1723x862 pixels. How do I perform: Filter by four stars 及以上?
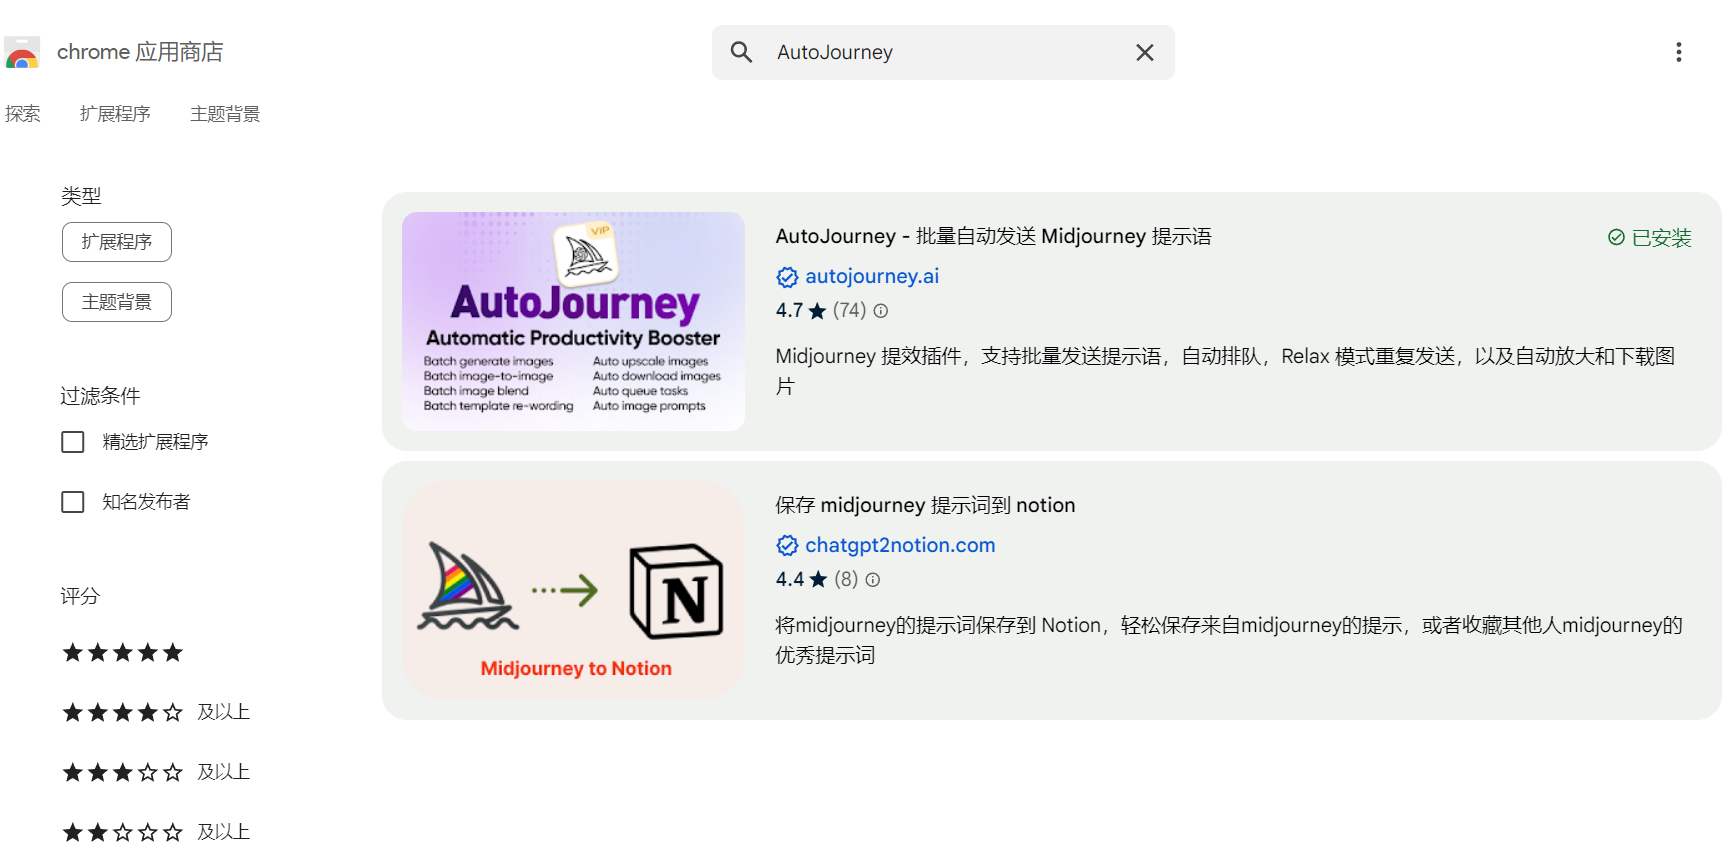pyautogui.click(x=155, y=713)
